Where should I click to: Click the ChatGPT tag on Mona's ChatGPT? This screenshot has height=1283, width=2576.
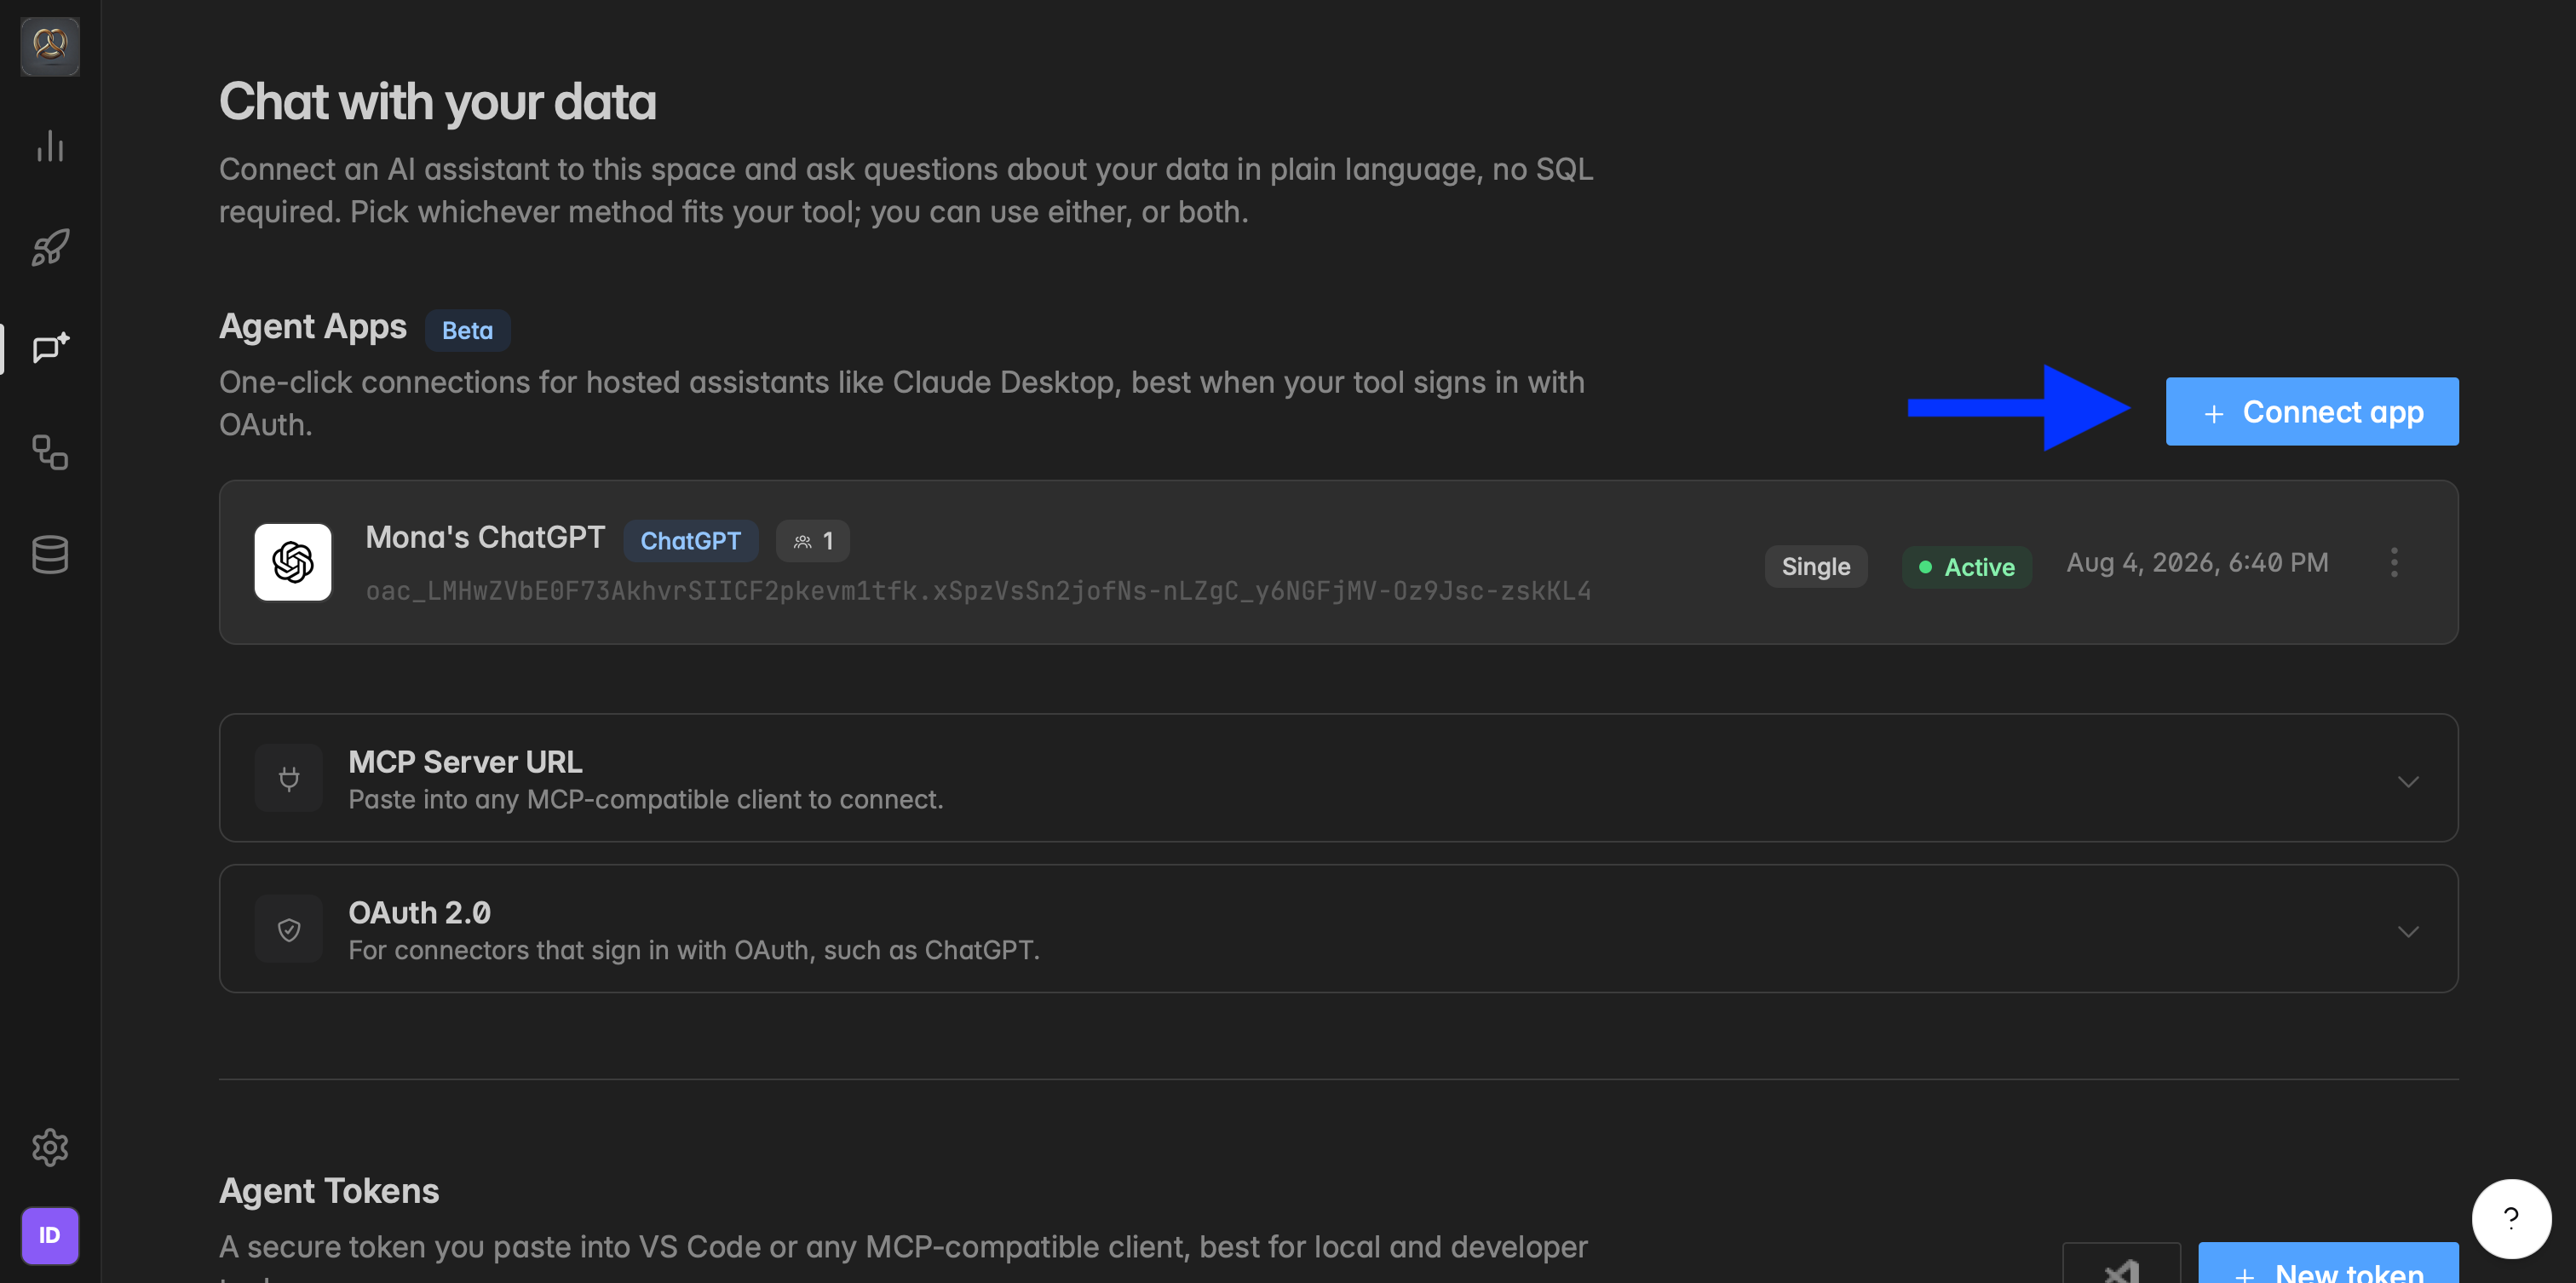(691, 541)
